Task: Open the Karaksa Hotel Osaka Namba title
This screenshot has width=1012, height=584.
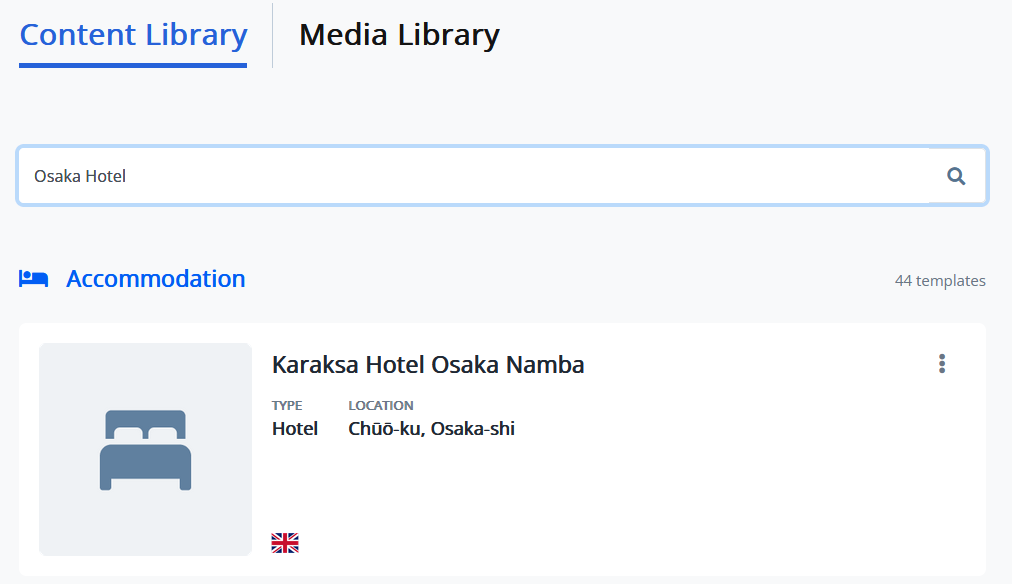Action: coord(428,365)
